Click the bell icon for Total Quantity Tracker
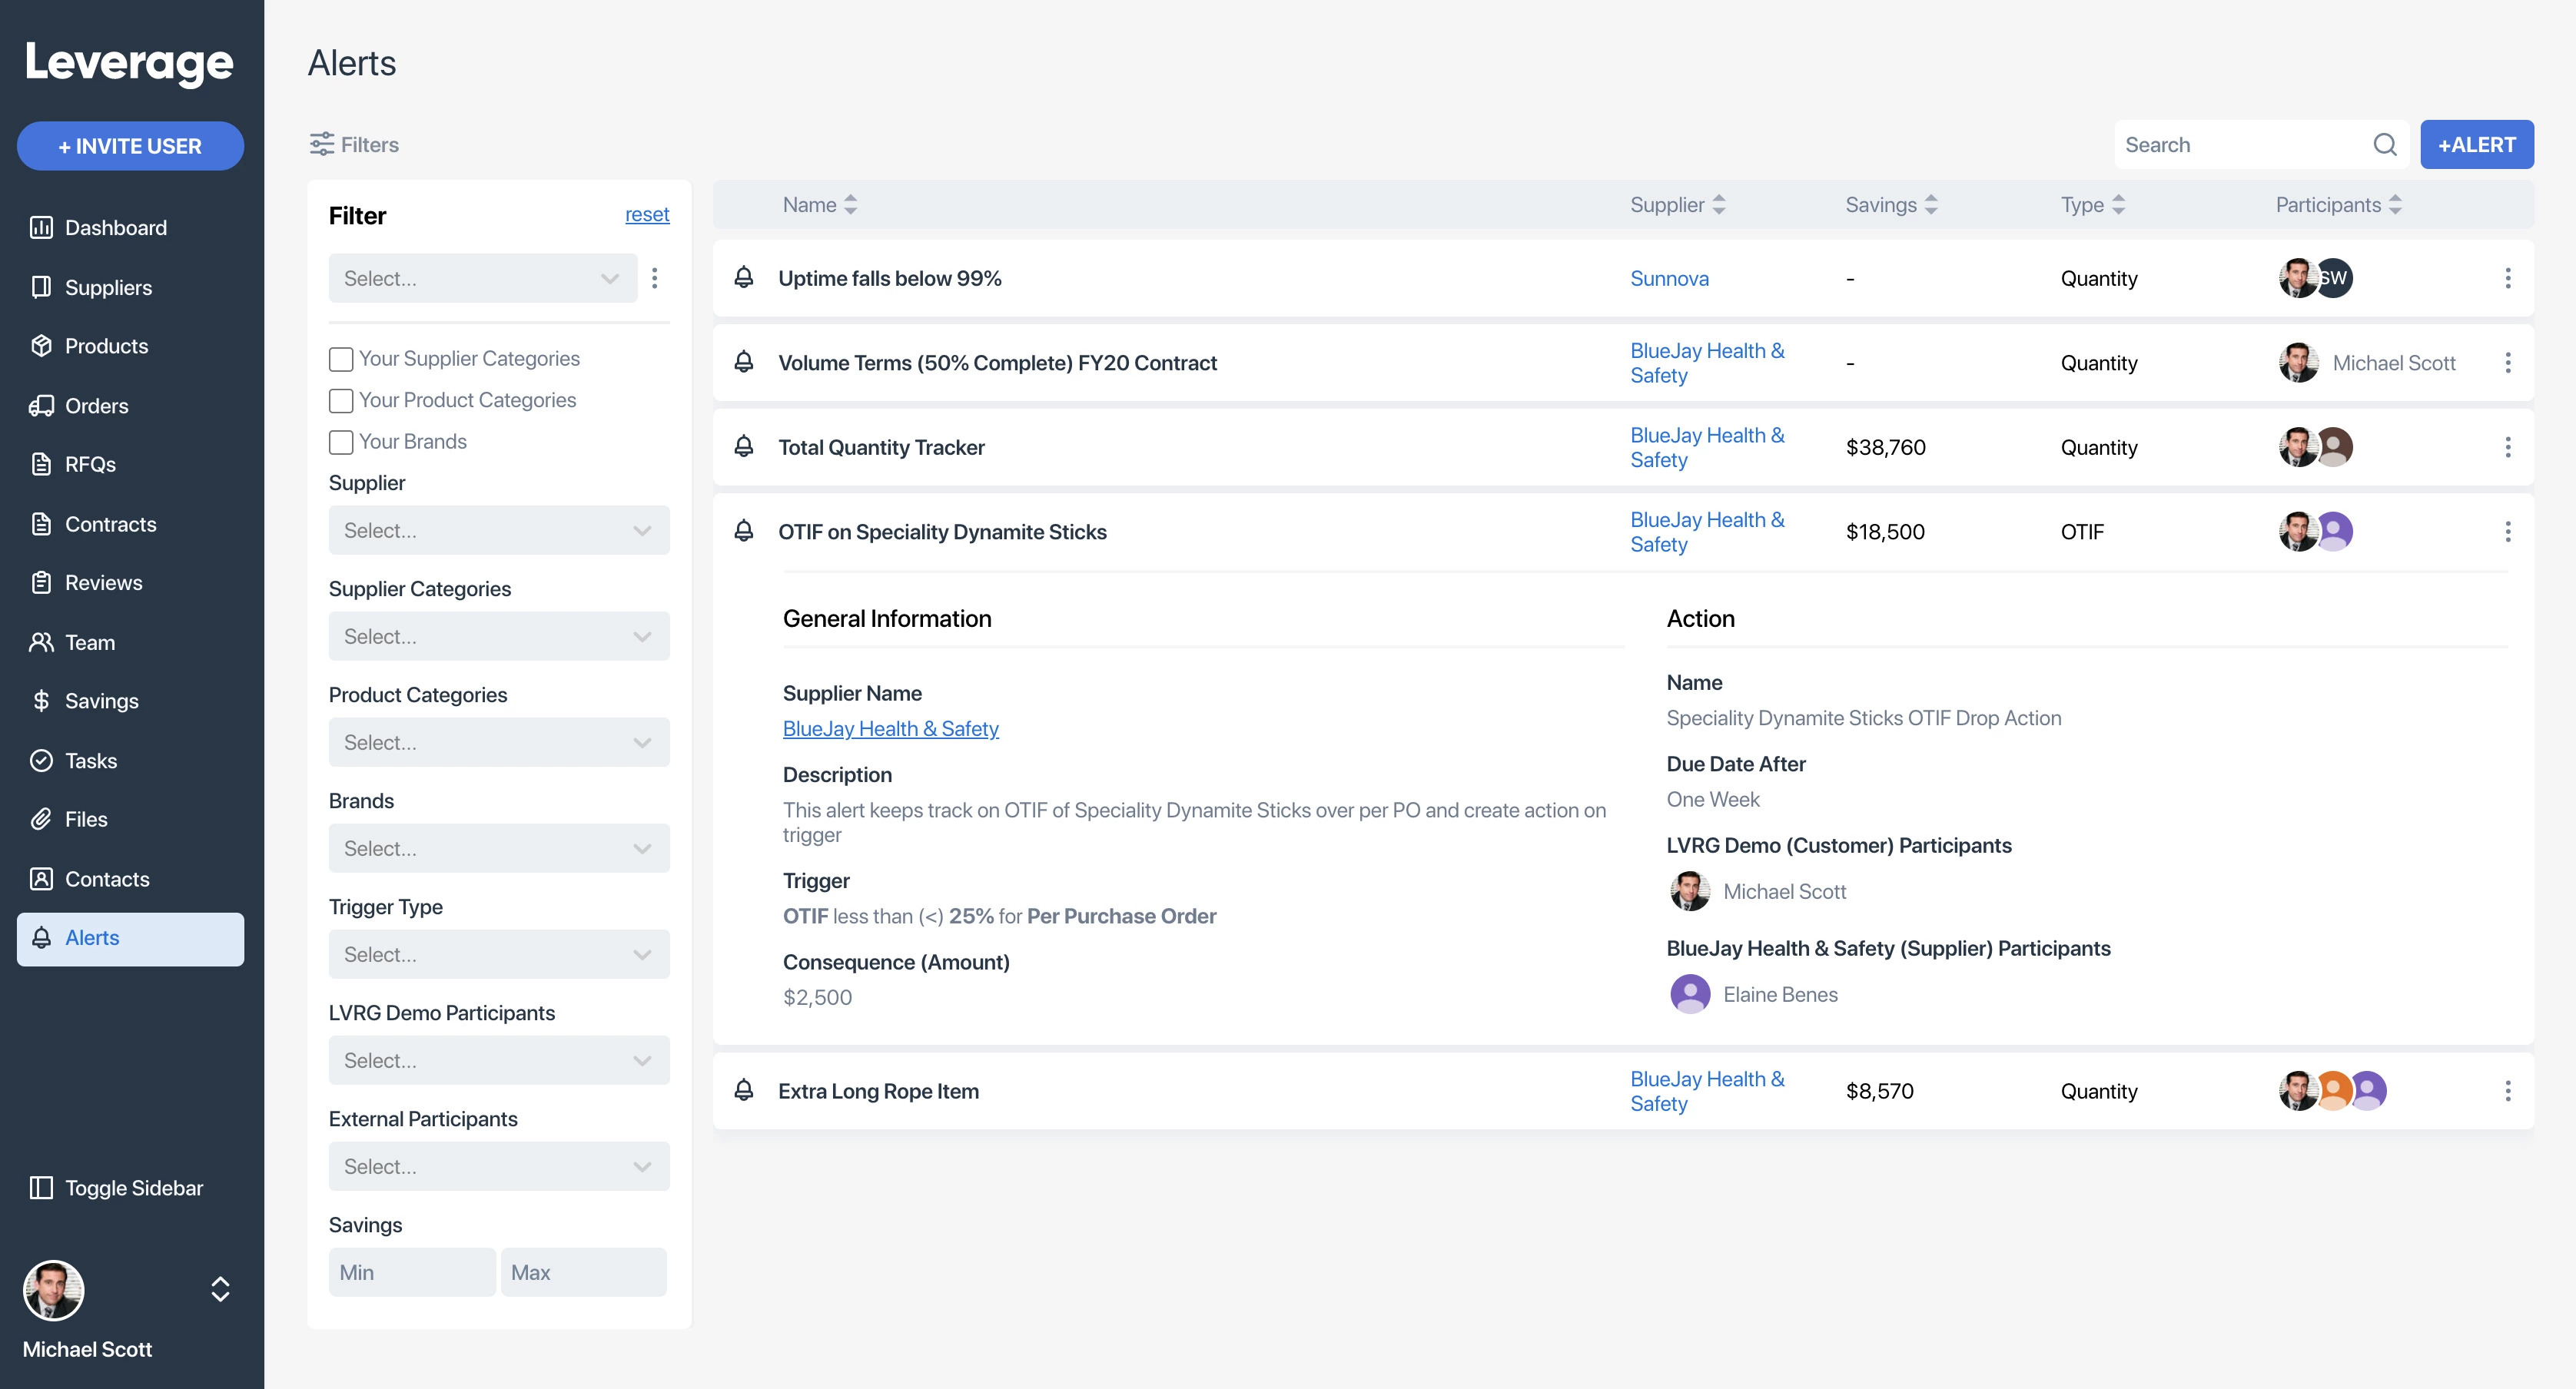 click(743, 446)
